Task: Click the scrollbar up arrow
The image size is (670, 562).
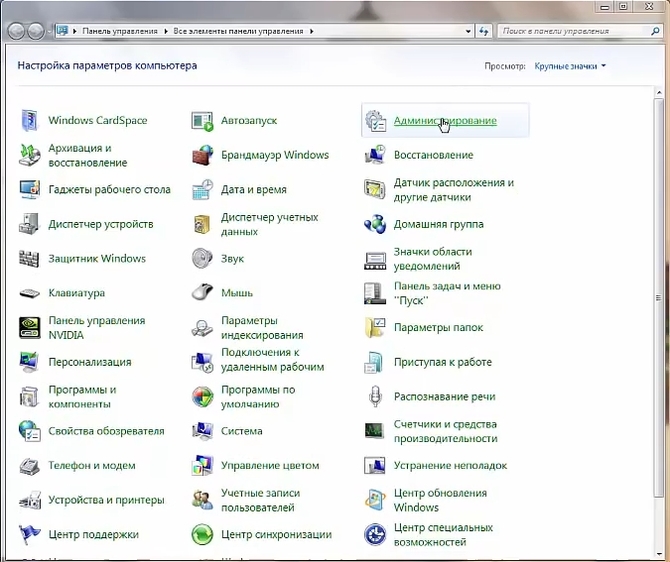Action: (658, 92)
